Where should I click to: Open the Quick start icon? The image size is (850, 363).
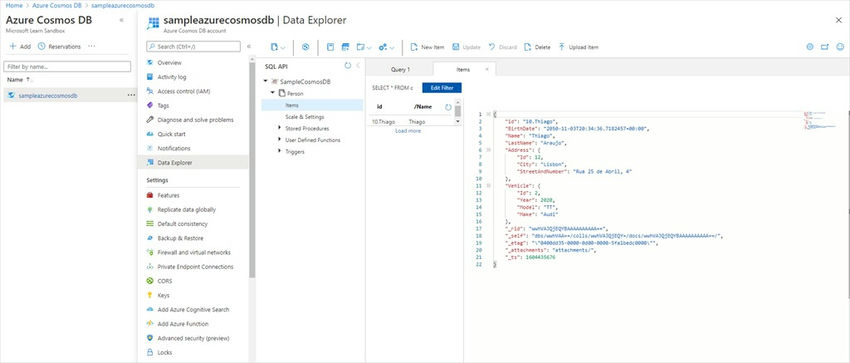pyautogui.click(x=150, y=134)
